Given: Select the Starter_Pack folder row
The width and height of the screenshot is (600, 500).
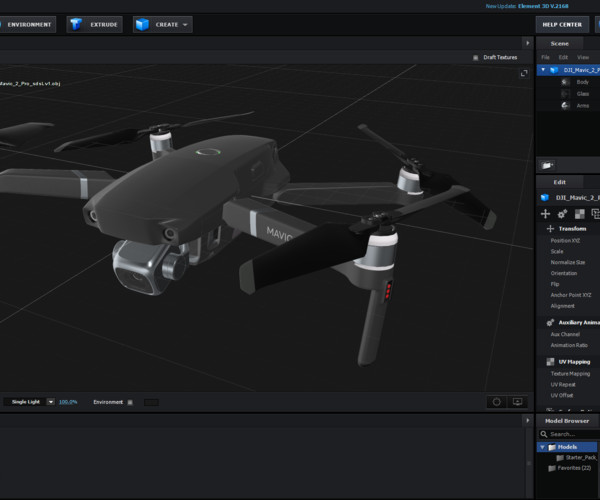Looking at the screenshot, I should (x=568, y=458).
